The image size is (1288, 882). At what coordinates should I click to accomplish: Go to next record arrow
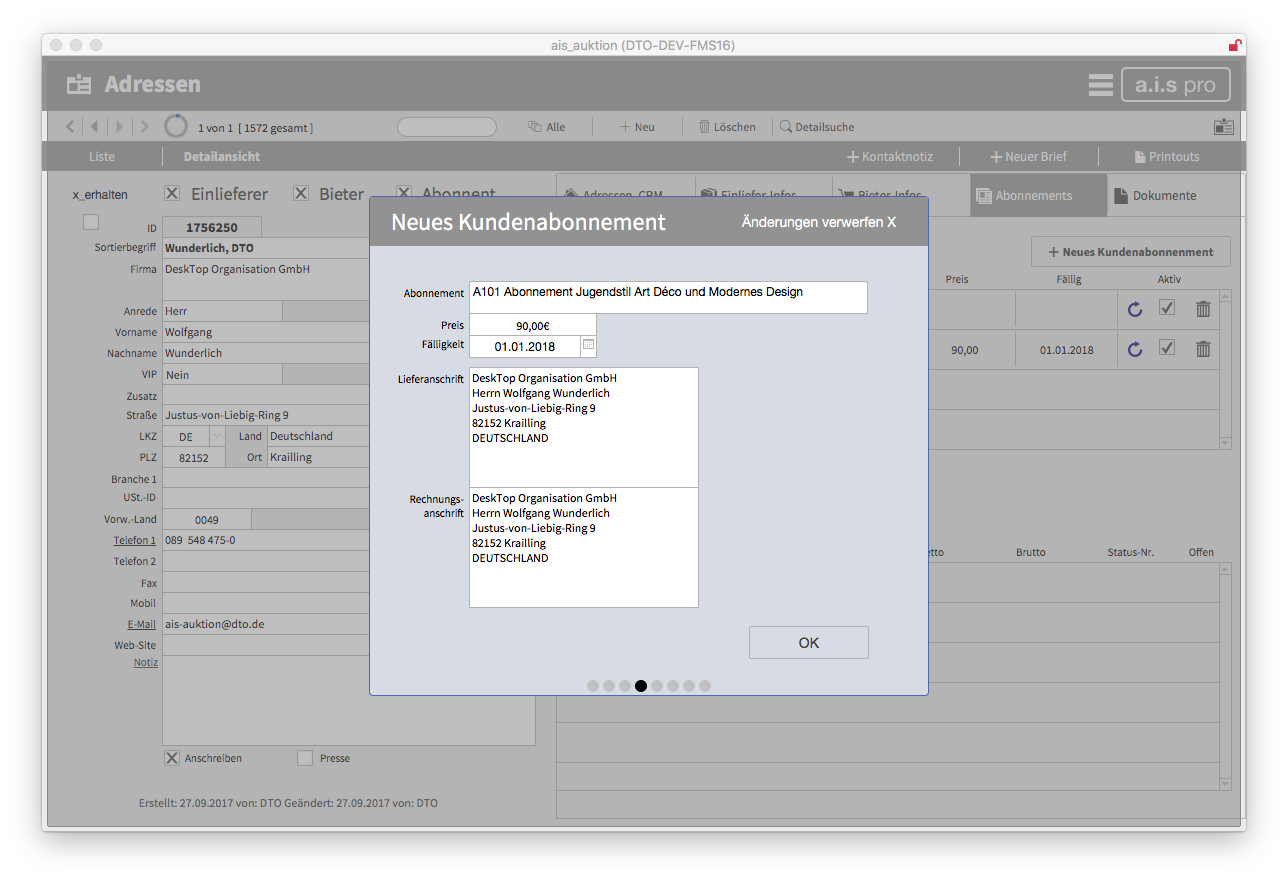click(120, 127)
